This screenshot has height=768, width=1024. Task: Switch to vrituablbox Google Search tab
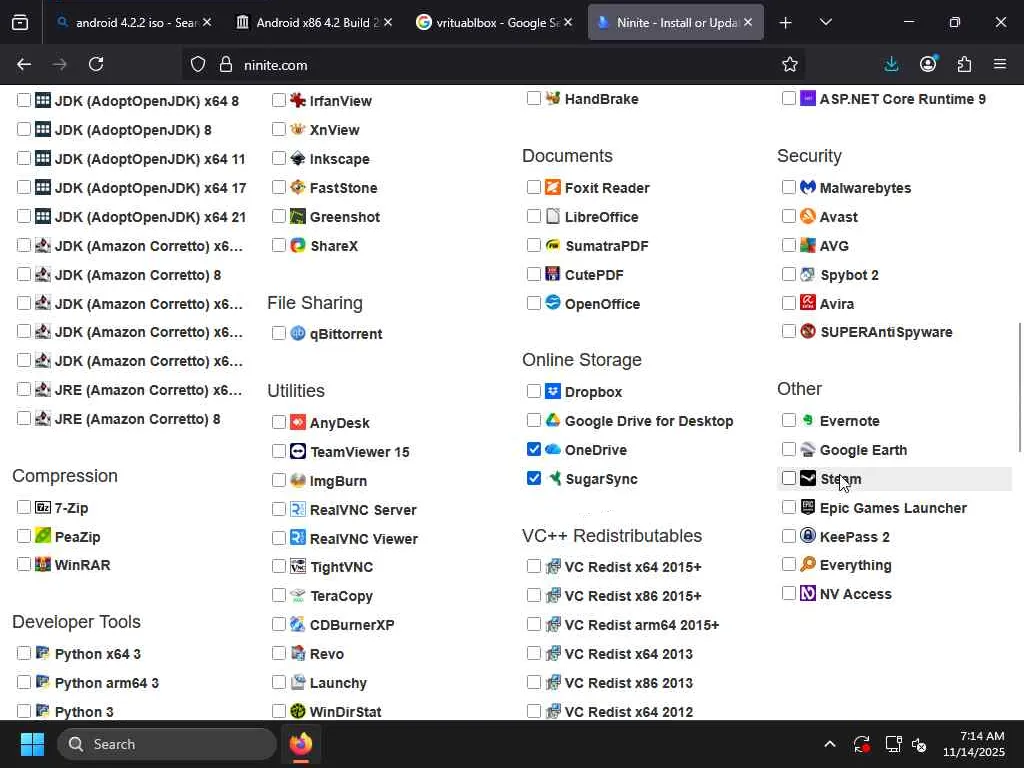pos(494,22)
